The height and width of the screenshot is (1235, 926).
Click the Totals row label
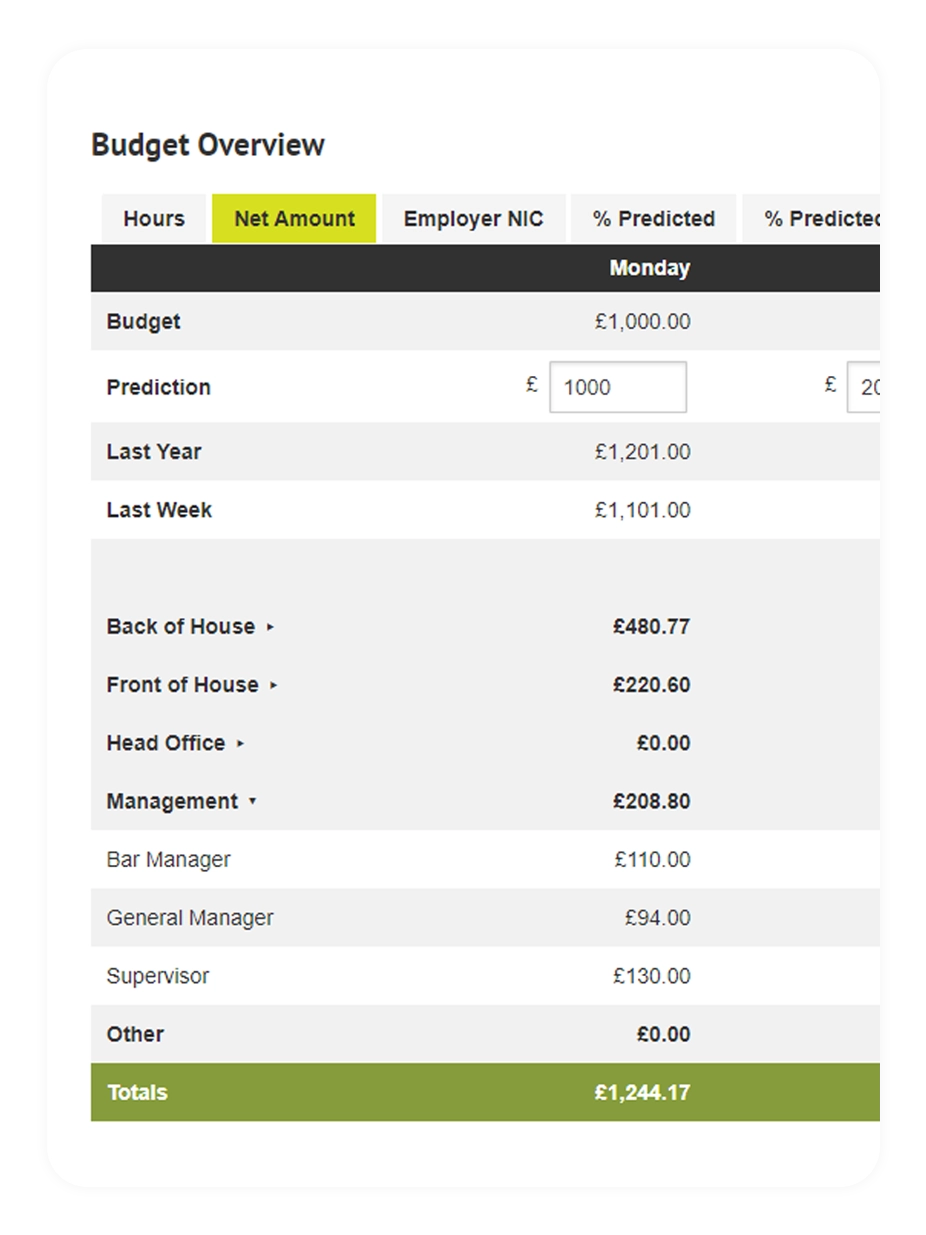[x=137, y=1092]
